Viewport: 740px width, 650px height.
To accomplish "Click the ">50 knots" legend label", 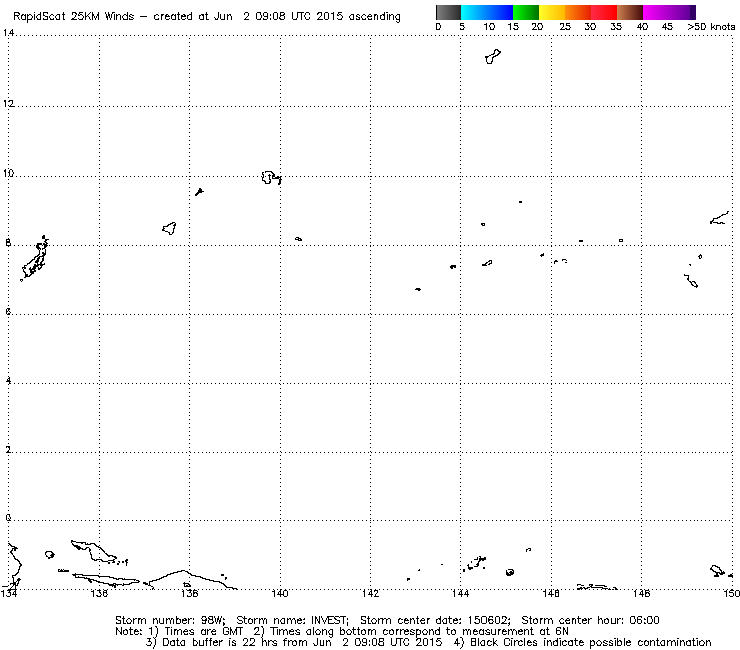I will tap(711, 27).
